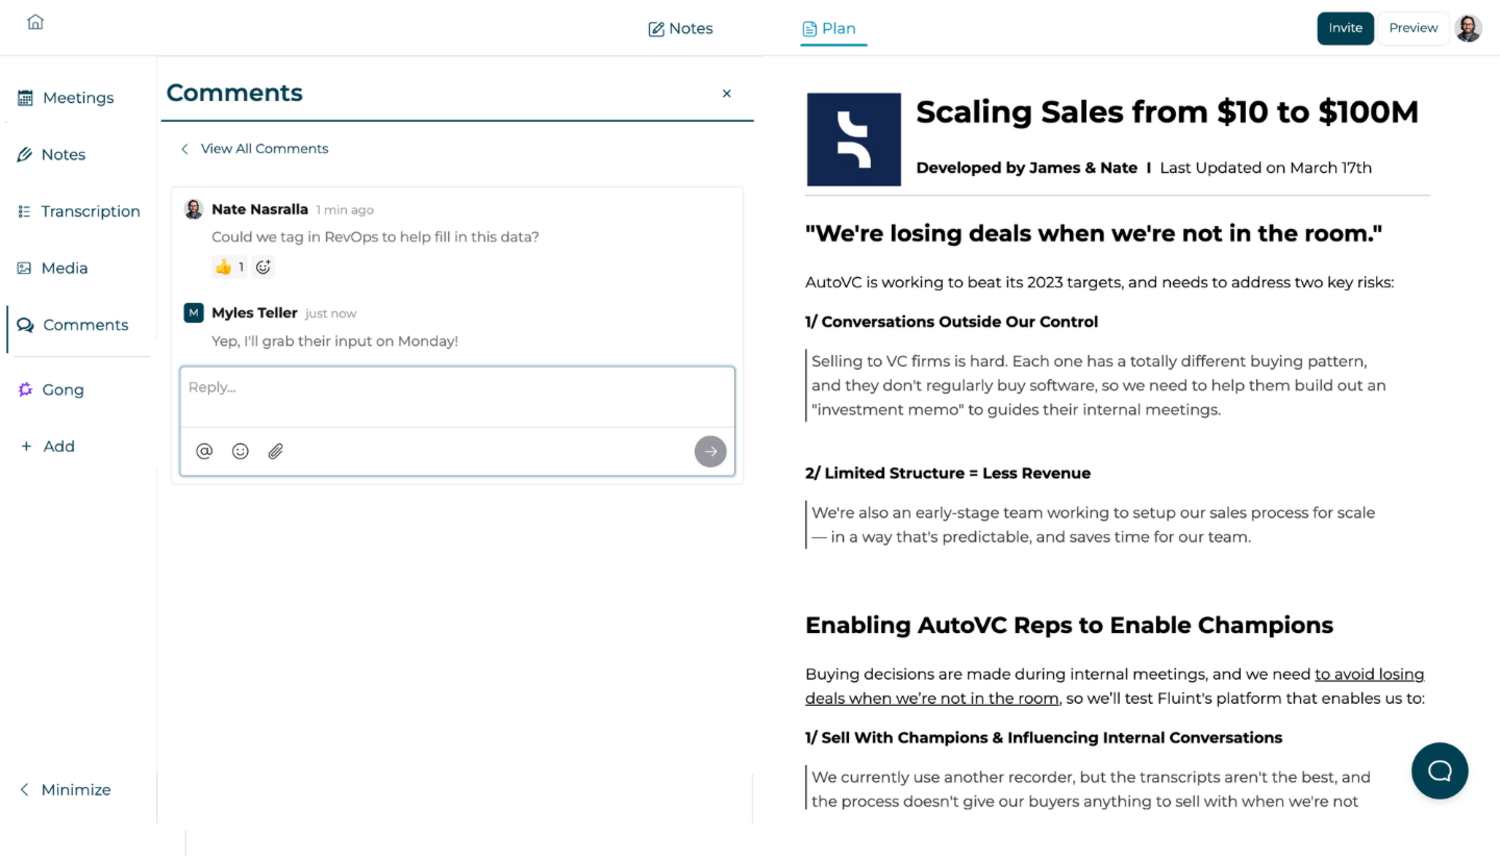Send the reply with the arrow button
Screen dimensions: 1500x860
click(x=710, y=451)
